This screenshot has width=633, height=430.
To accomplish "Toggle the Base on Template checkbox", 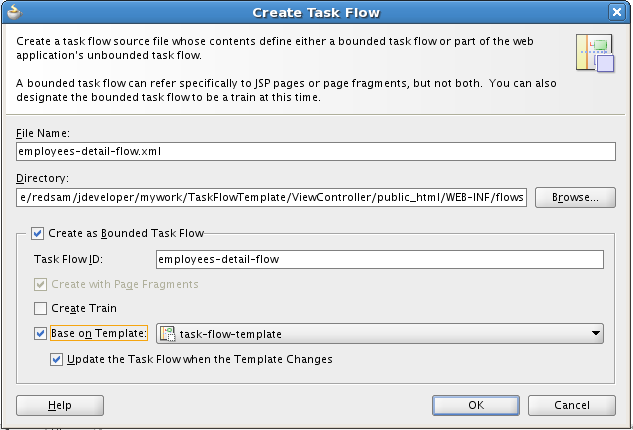I will click(41, 334).
